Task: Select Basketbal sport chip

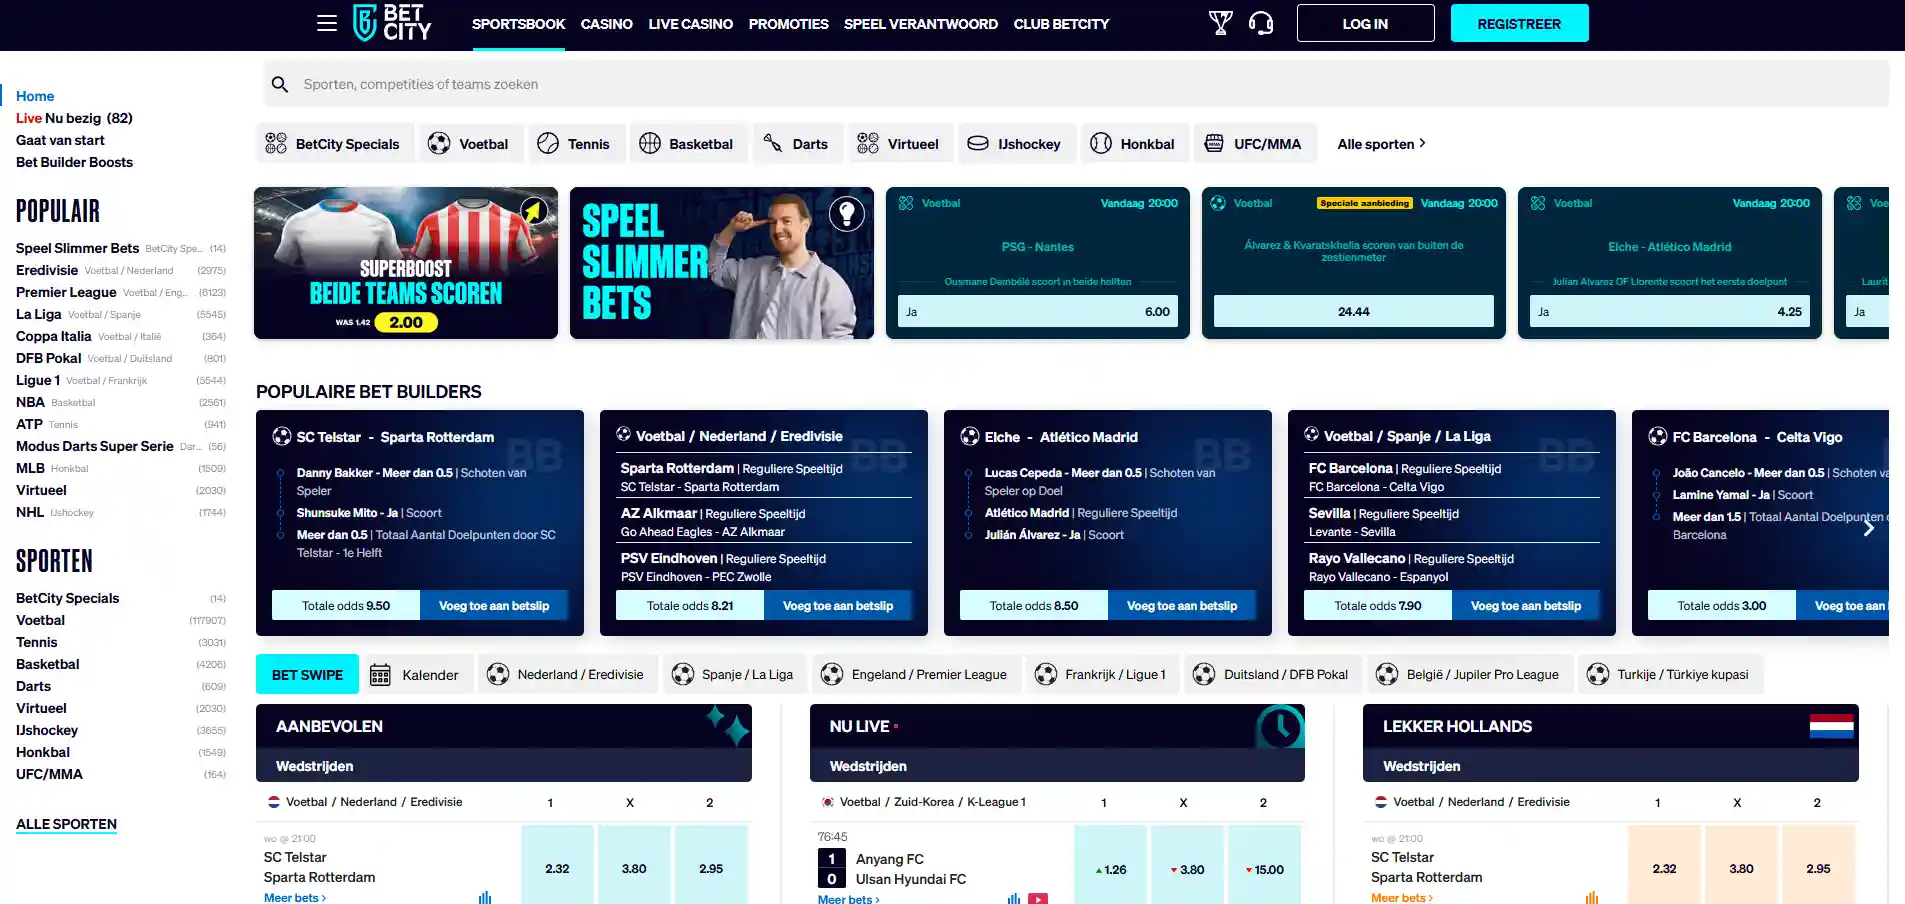Action: coord(687,144)
